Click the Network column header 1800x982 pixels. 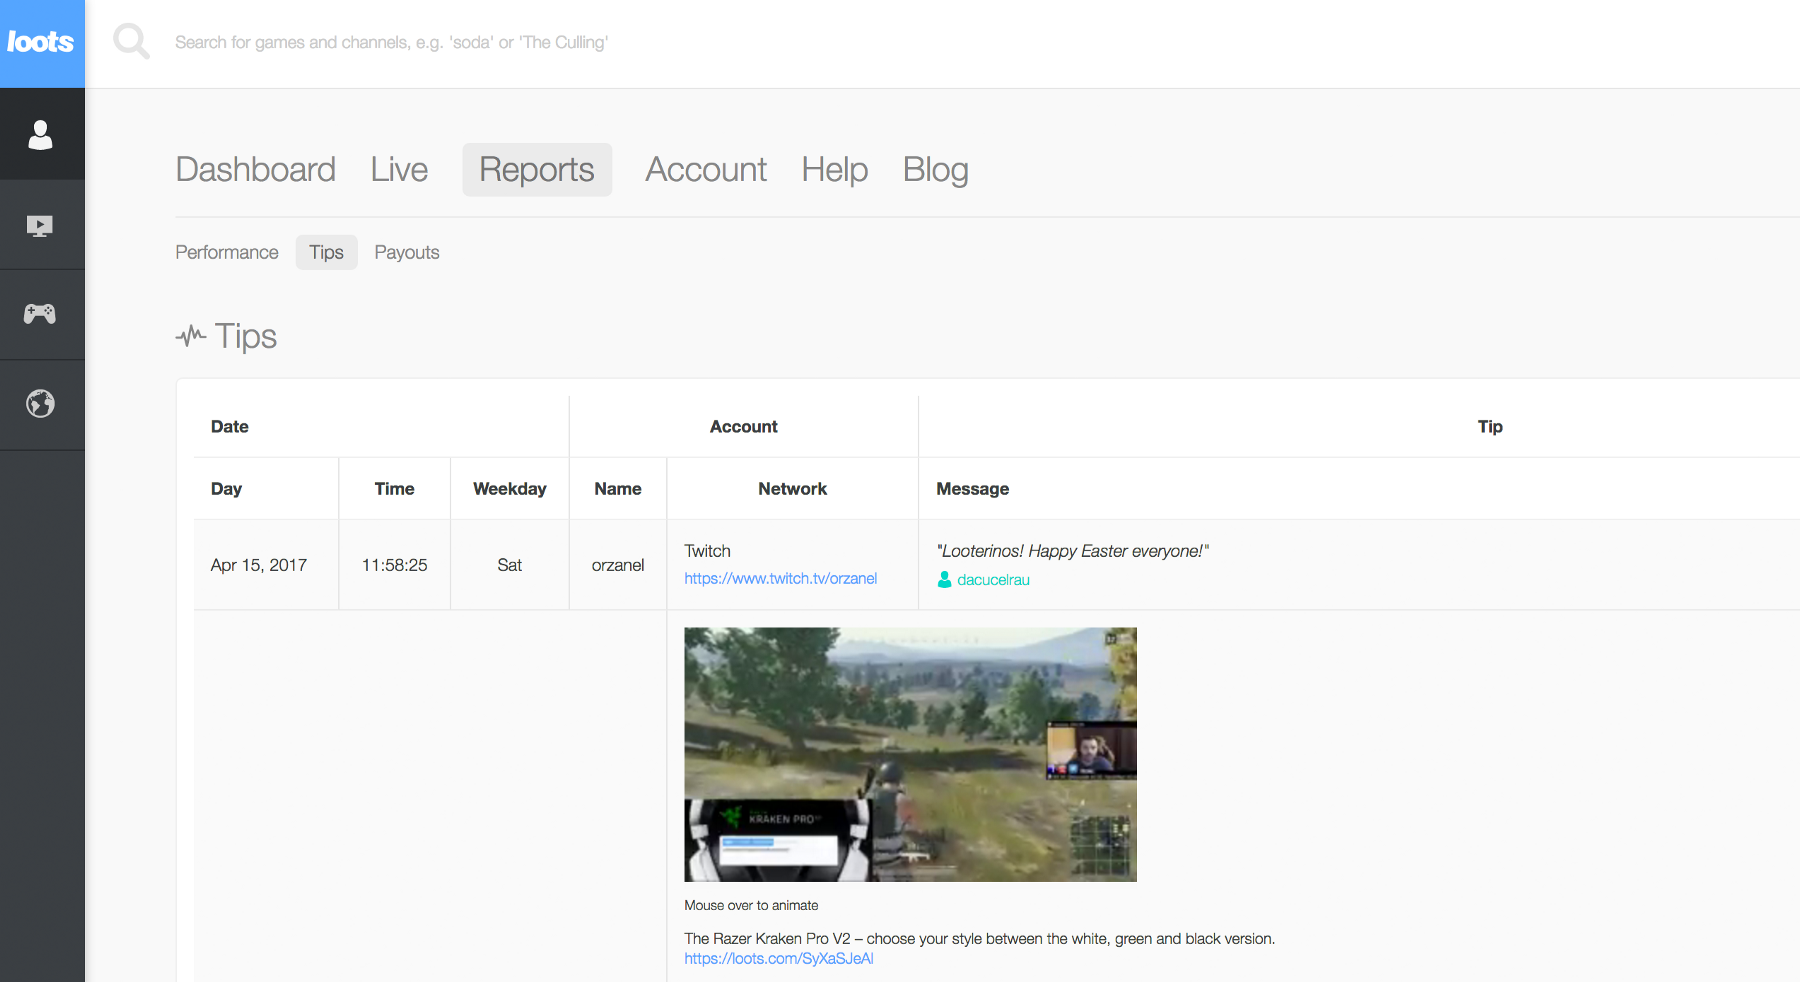(x=793, y=489)
